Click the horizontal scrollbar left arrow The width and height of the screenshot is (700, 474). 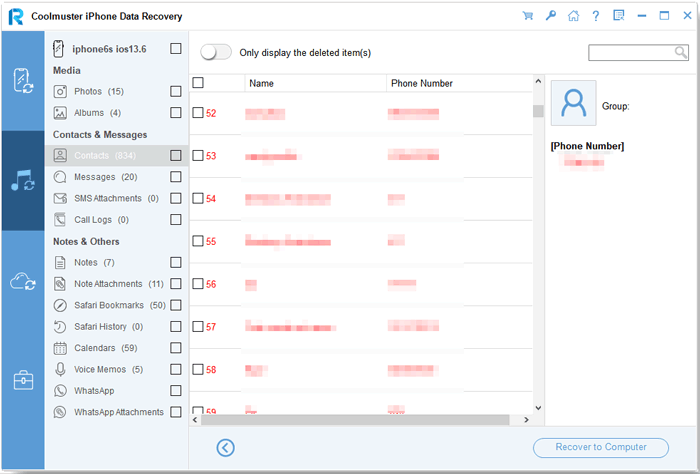tap(195, 420)
